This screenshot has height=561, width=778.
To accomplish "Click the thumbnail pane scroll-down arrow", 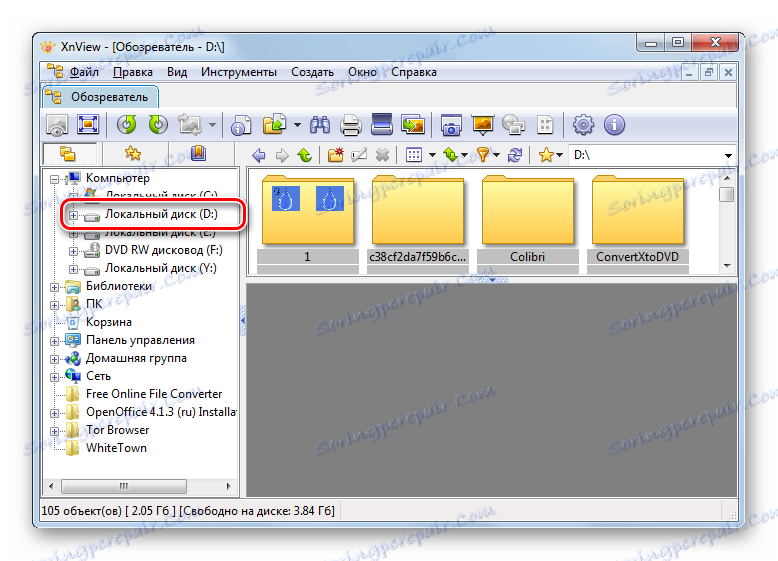I will pyautogui.click(x=727, y=265).
